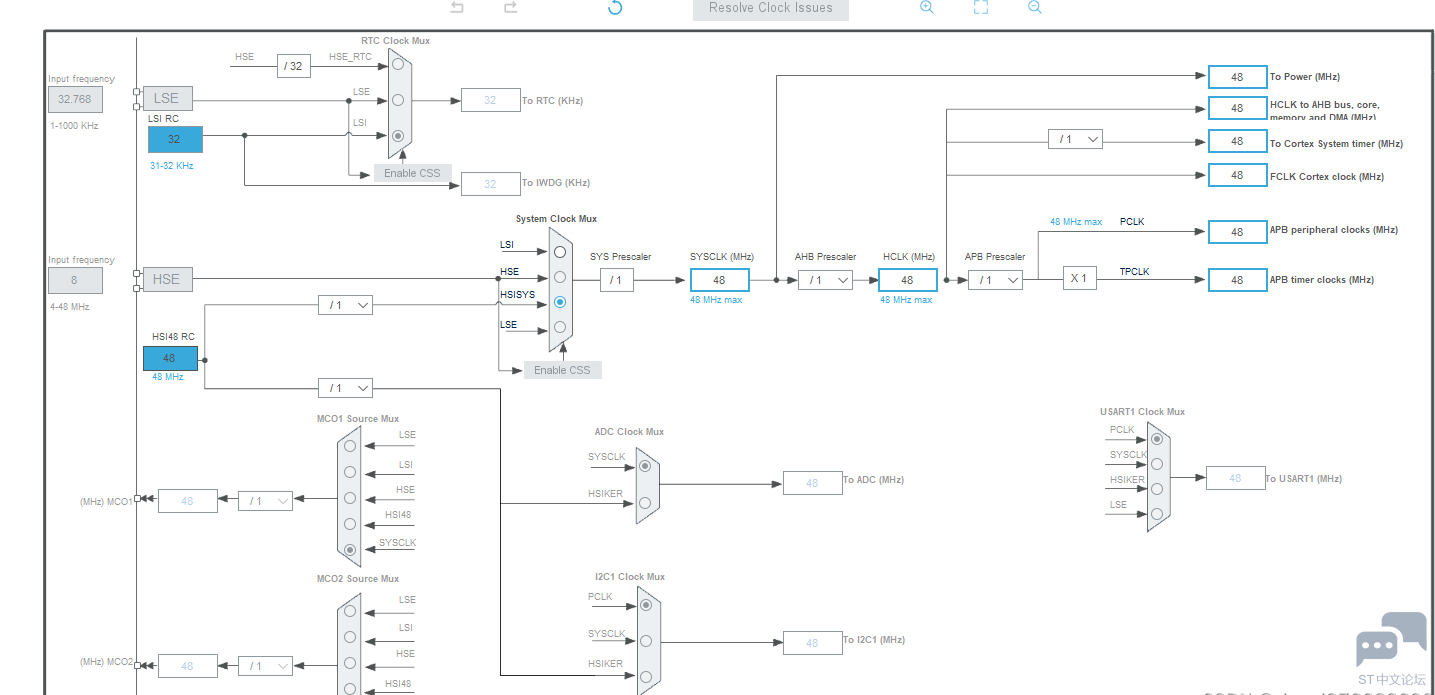Choose HSIKER in the ADC Clock Mux
The height and width of the screenshot is (695, 1435).
645,503
